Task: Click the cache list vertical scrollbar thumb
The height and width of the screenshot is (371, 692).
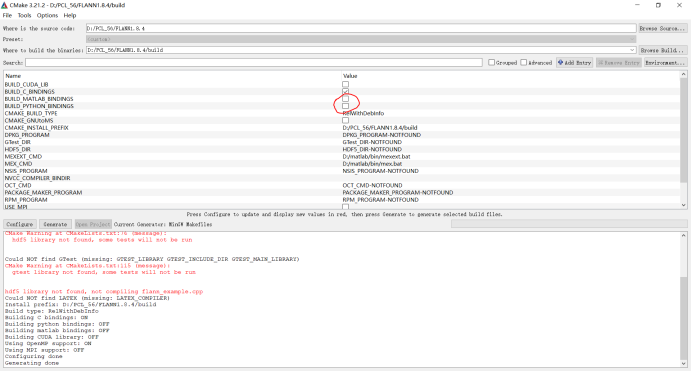Action: [x=684, y=131]
